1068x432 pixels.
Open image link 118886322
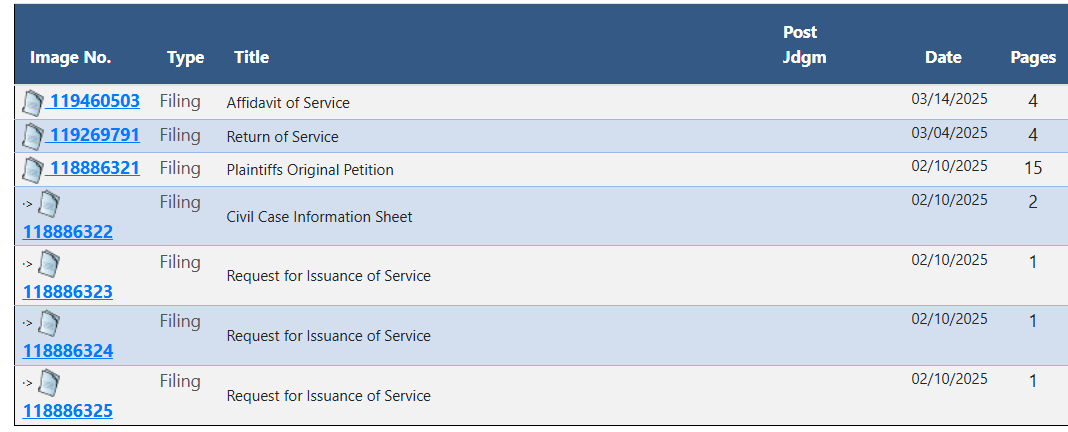(x=68, y=232)
